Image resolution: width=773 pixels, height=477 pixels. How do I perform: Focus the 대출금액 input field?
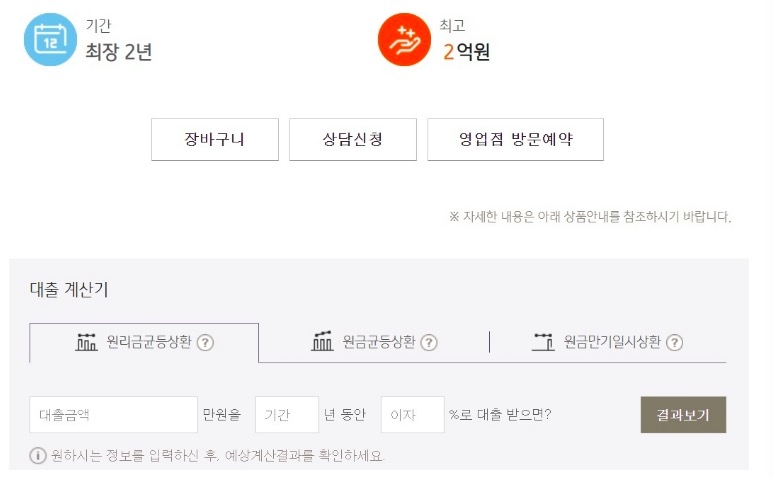(x=113, y=415)
